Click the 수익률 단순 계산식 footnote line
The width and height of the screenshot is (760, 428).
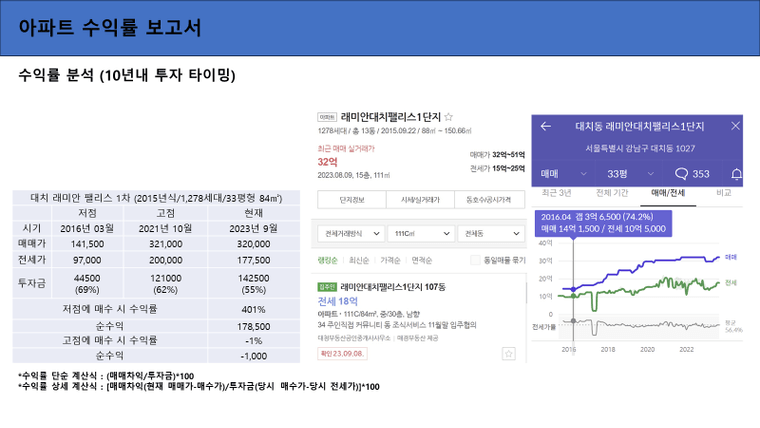pos(106,376)
